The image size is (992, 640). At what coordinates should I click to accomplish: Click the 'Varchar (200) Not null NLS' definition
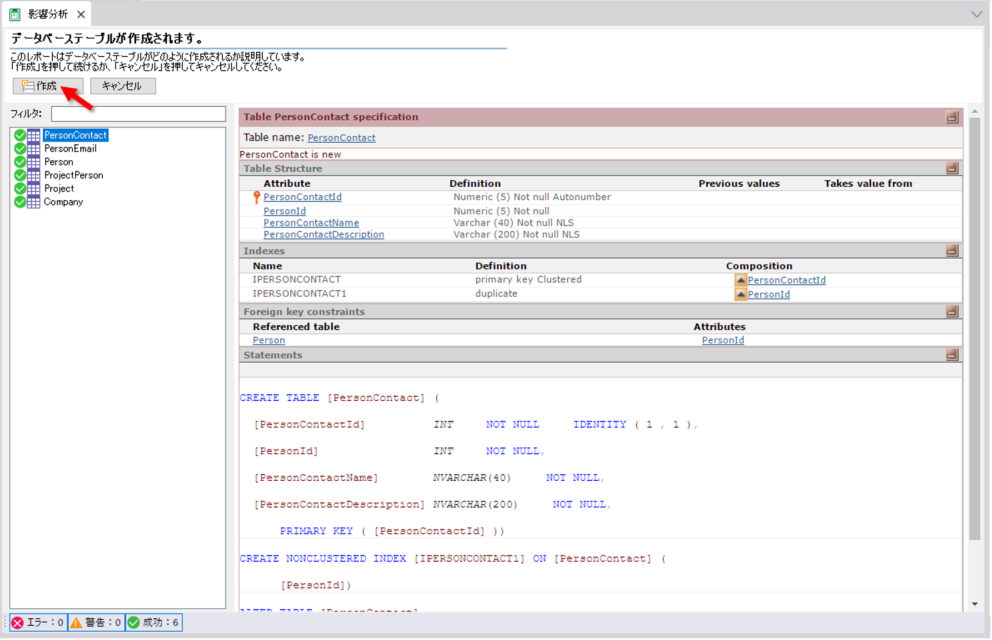coord(516,235)
